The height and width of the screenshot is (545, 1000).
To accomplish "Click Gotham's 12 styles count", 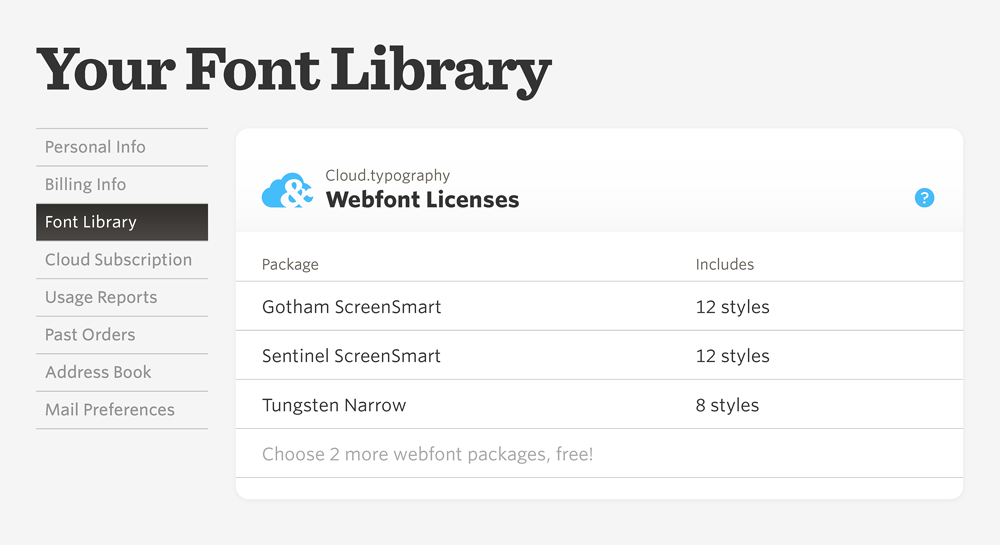I will (x=732, y=307).
